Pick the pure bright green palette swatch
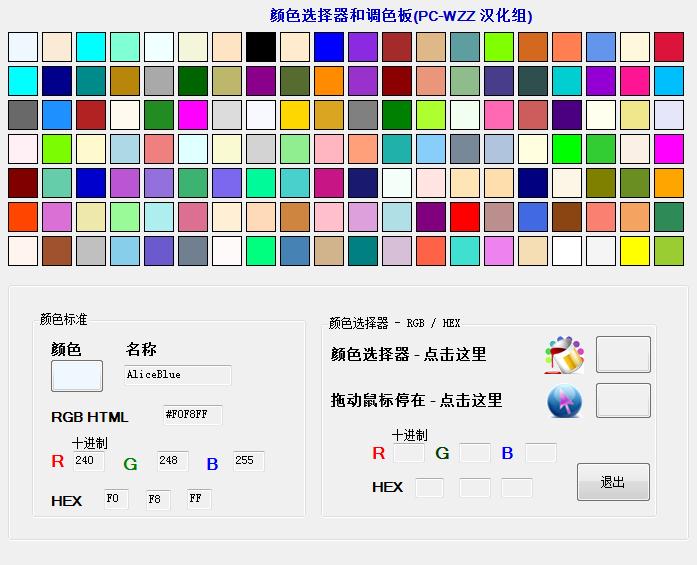Screen dimensions: 697x565 tap(567, 149)
